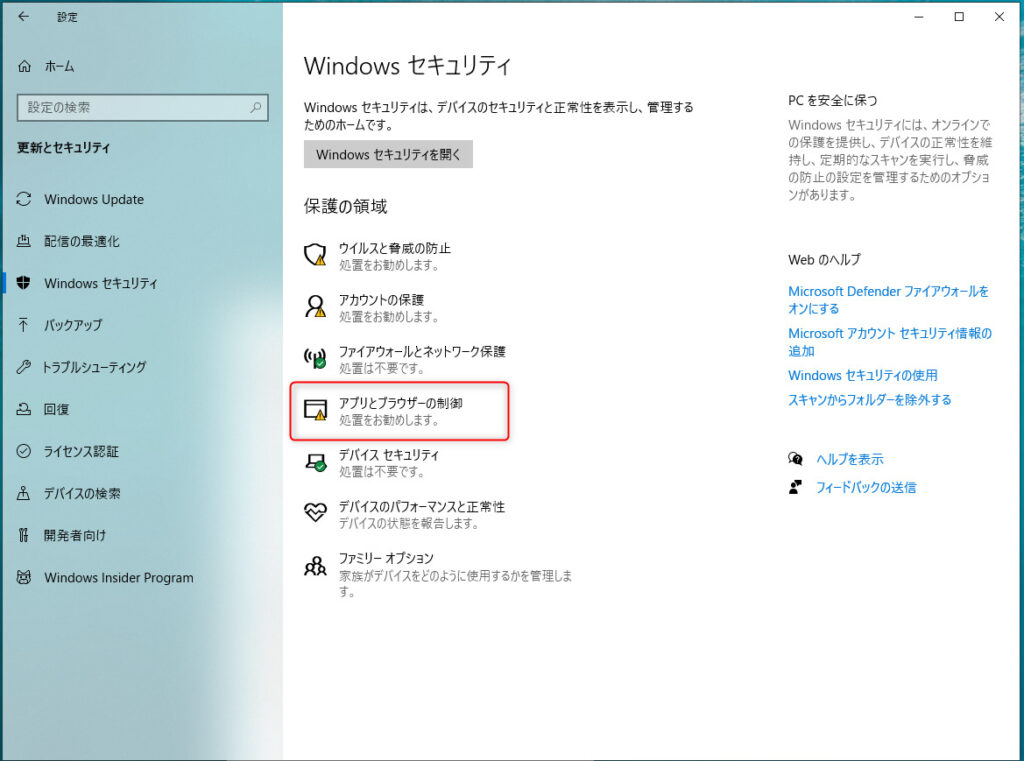Click the magnifier icon in the settings search box
1024x761 pixels.
click(x=256, y=107)
